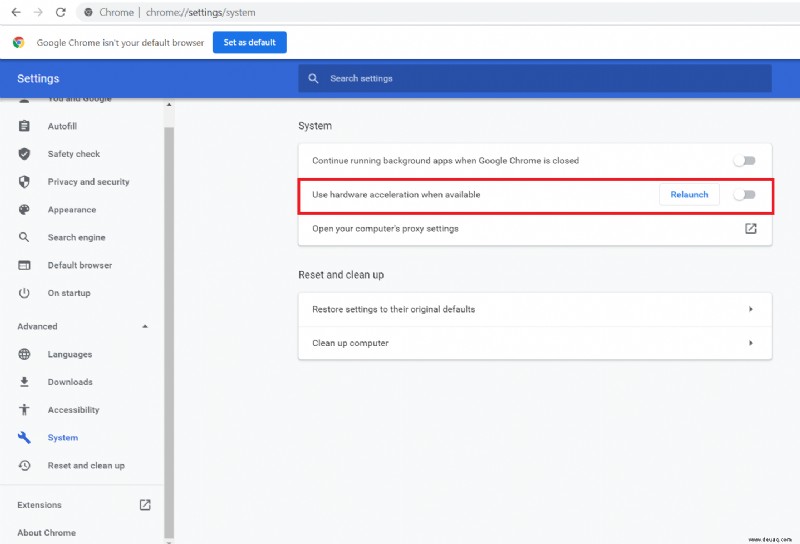The width and height of the screenshot is (800, 544).
Task: Click the Extensions external link icon
Action: (x=145, y=505)
